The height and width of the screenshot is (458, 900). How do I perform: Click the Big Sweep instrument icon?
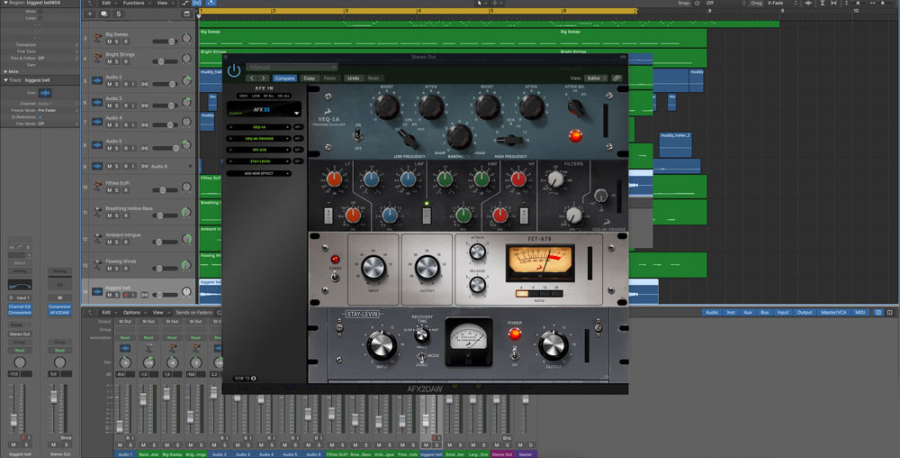98,38
